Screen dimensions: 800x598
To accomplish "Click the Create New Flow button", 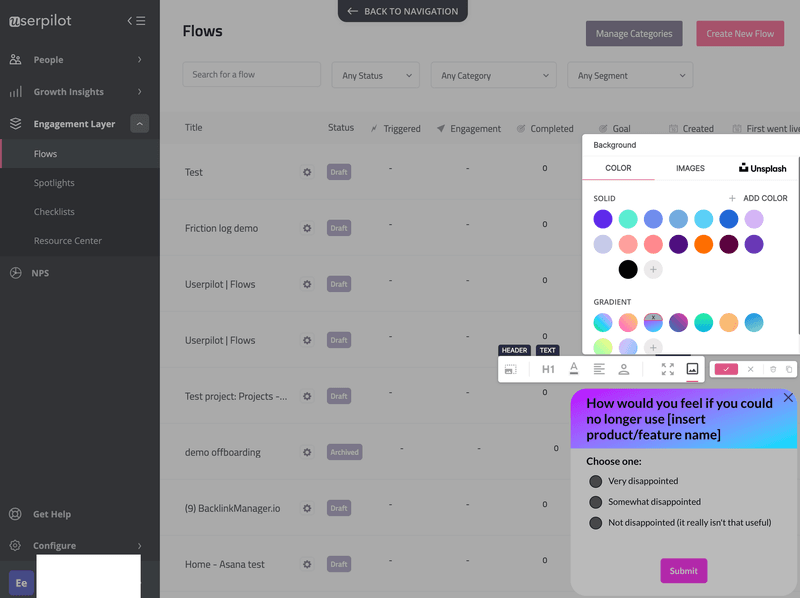I will tap(740, 33).
